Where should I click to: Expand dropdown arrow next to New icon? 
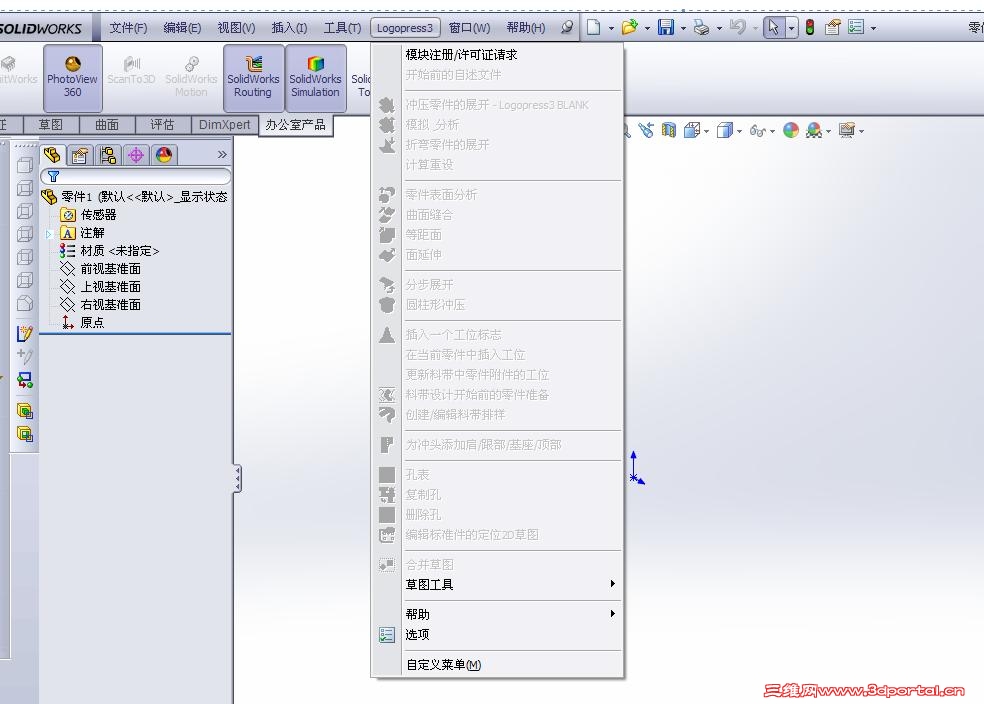click(611, 28)
